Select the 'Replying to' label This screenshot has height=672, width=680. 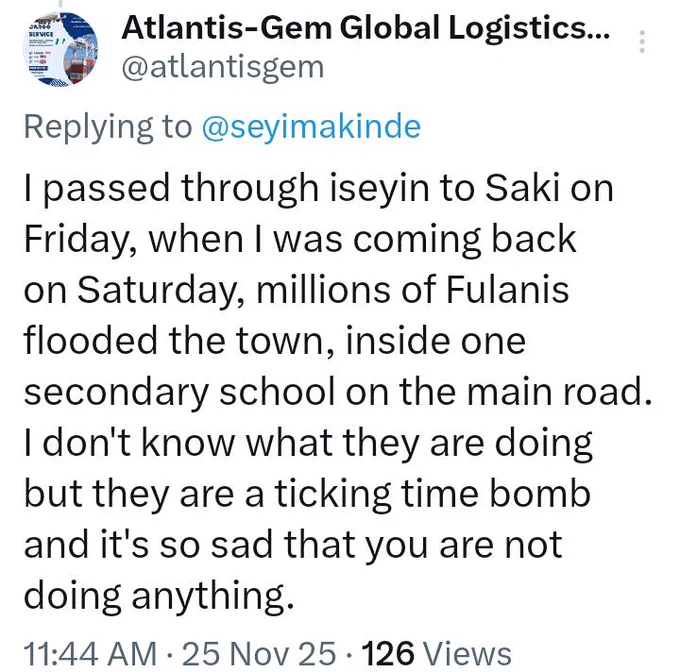(108, 127)
